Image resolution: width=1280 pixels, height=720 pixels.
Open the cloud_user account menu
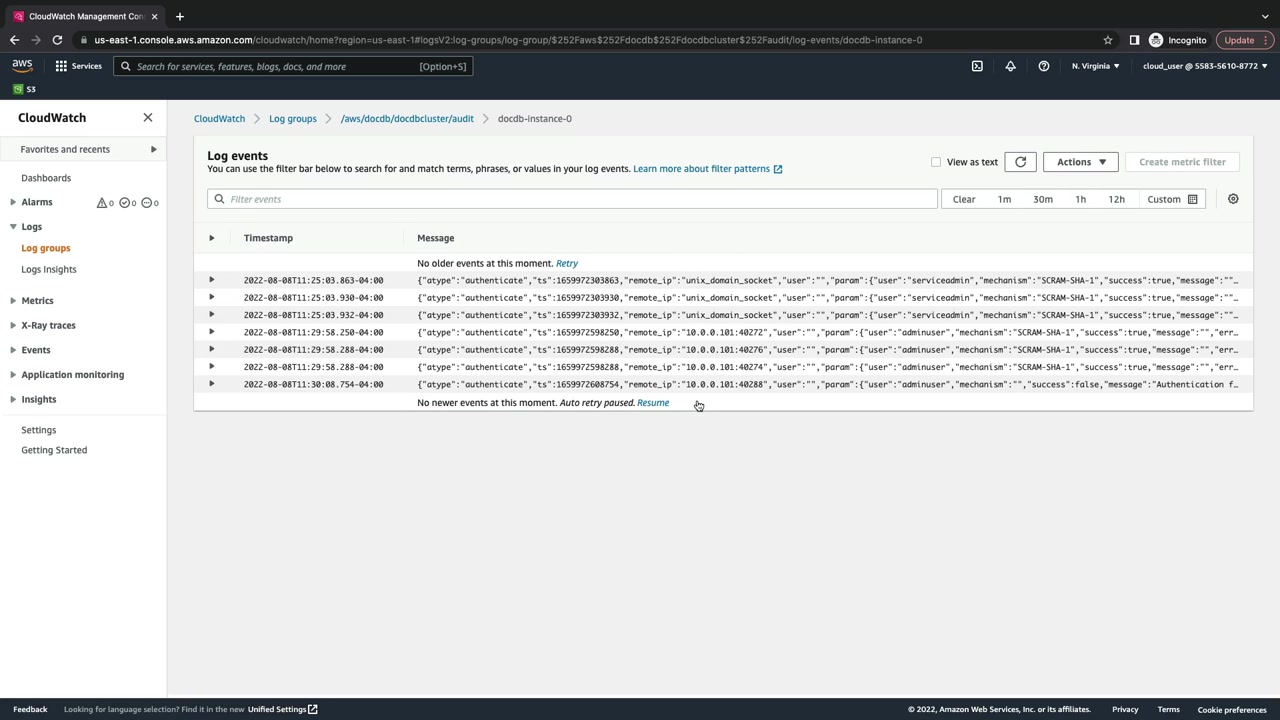coord(1205,66)
